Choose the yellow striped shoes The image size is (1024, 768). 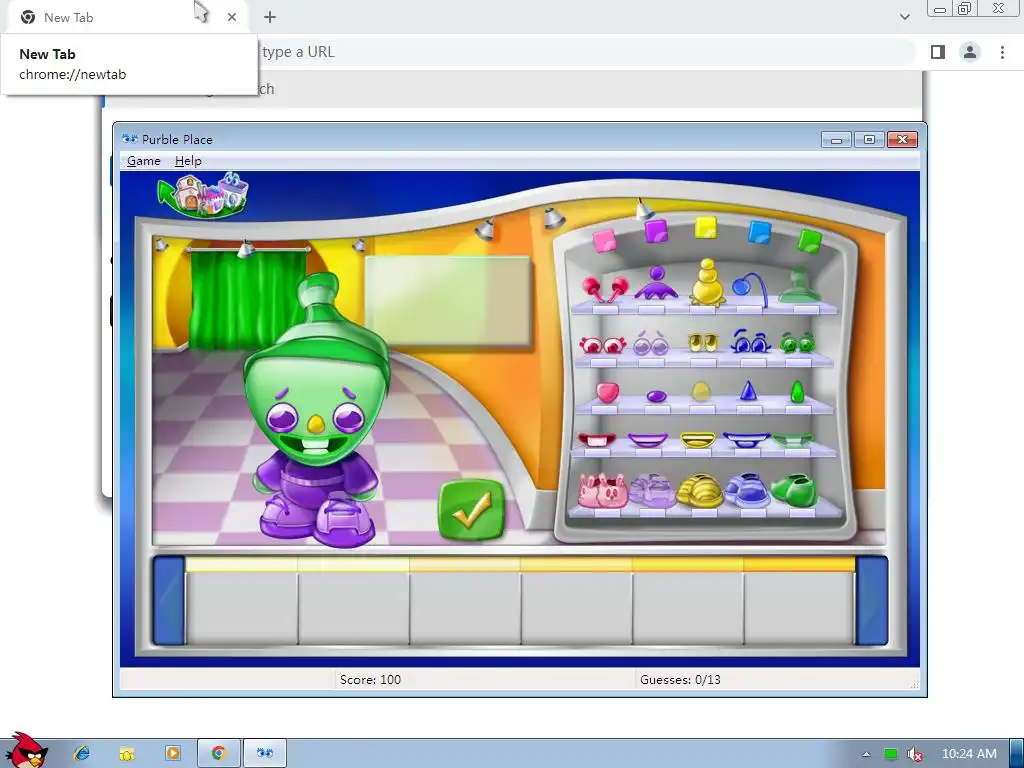pyautogui.click(x=699, y=490)
